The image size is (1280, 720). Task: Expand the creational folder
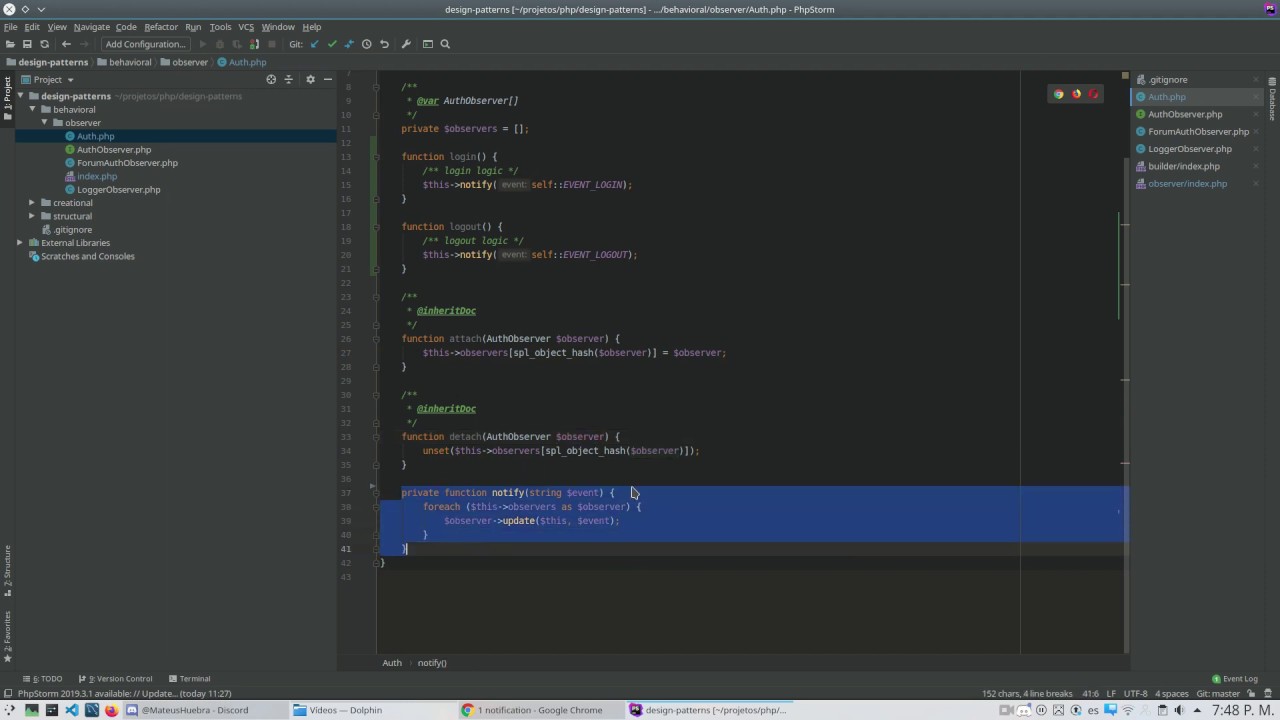point(32,203)
